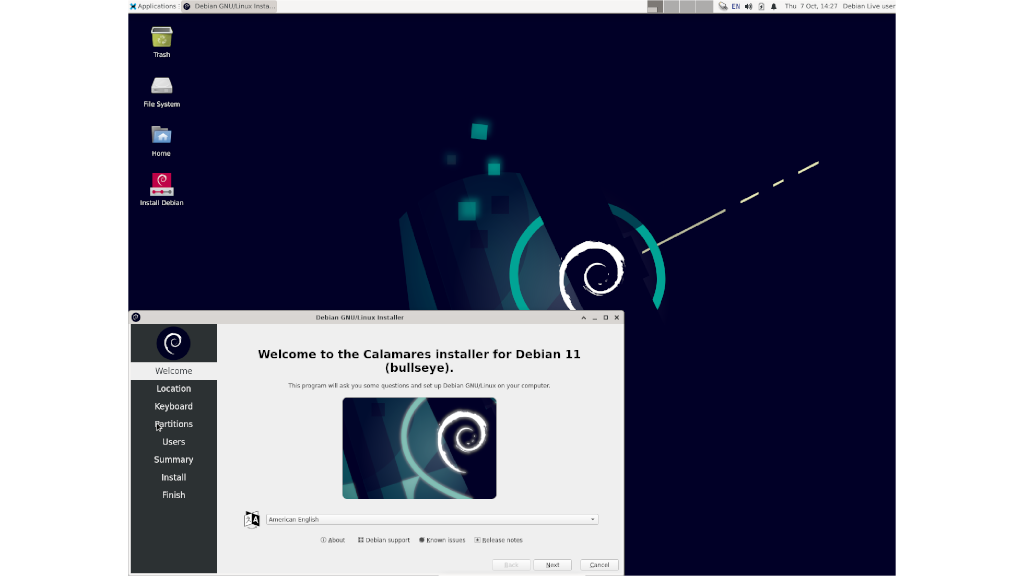Select the Welcome step in sidebar
This screenshot has width=1024, height=576.
(x=174, y=371)
